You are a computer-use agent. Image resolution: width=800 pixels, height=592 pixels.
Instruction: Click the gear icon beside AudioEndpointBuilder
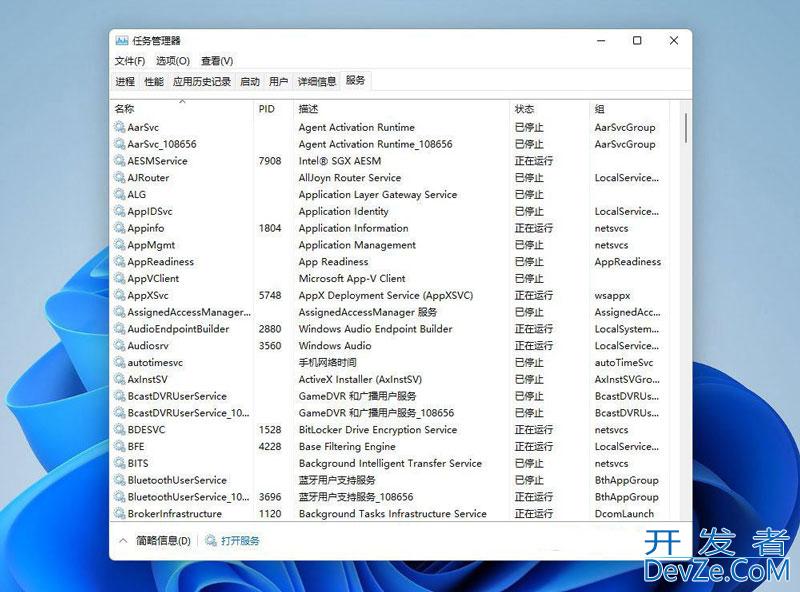pyautogui.click(x=119, y=329)
